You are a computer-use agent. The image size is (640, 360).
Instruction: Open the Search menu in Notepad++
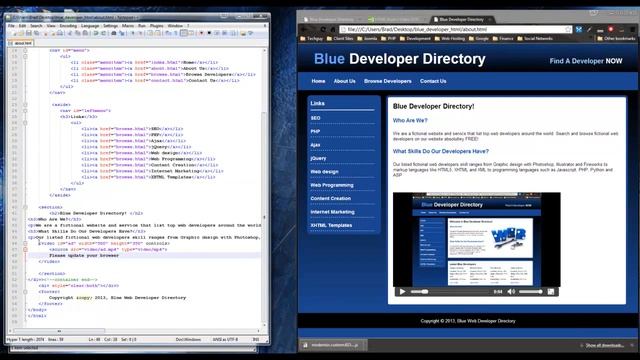[x=36, y=26]
